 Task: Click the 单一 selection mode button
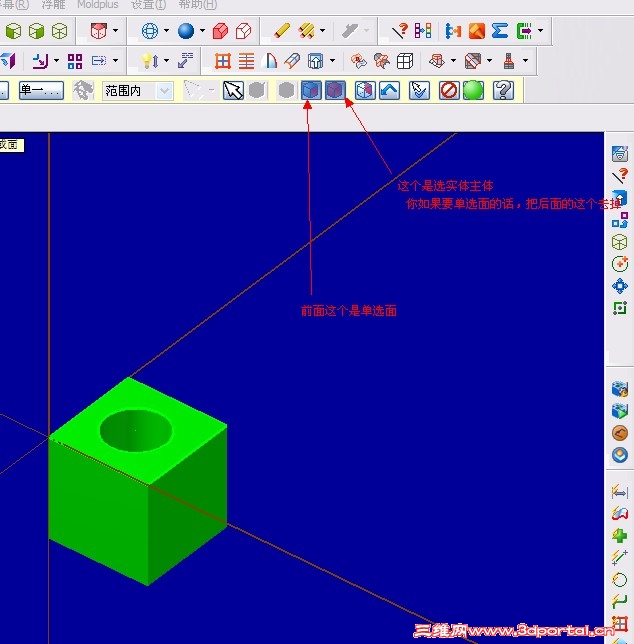coord(41,90)
